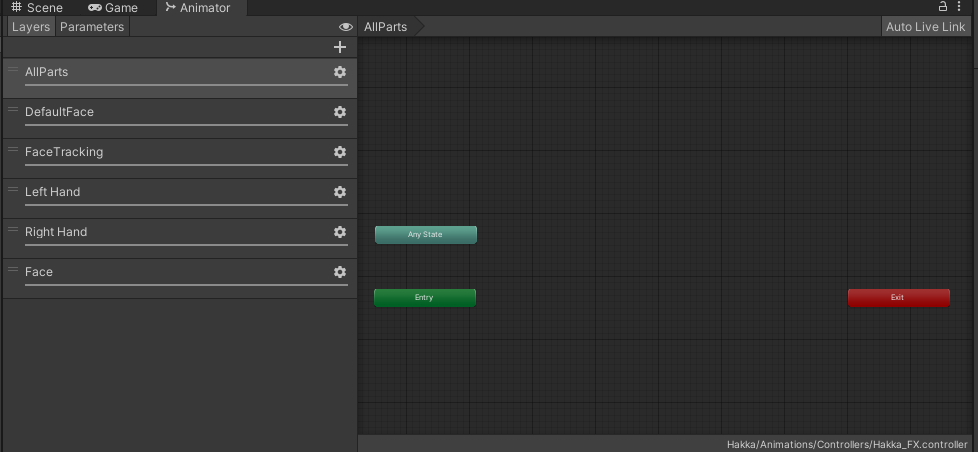Viewport: 978px width, 452px height.
Task: Select the Left Hand layer
Action: tap(180, 198)
